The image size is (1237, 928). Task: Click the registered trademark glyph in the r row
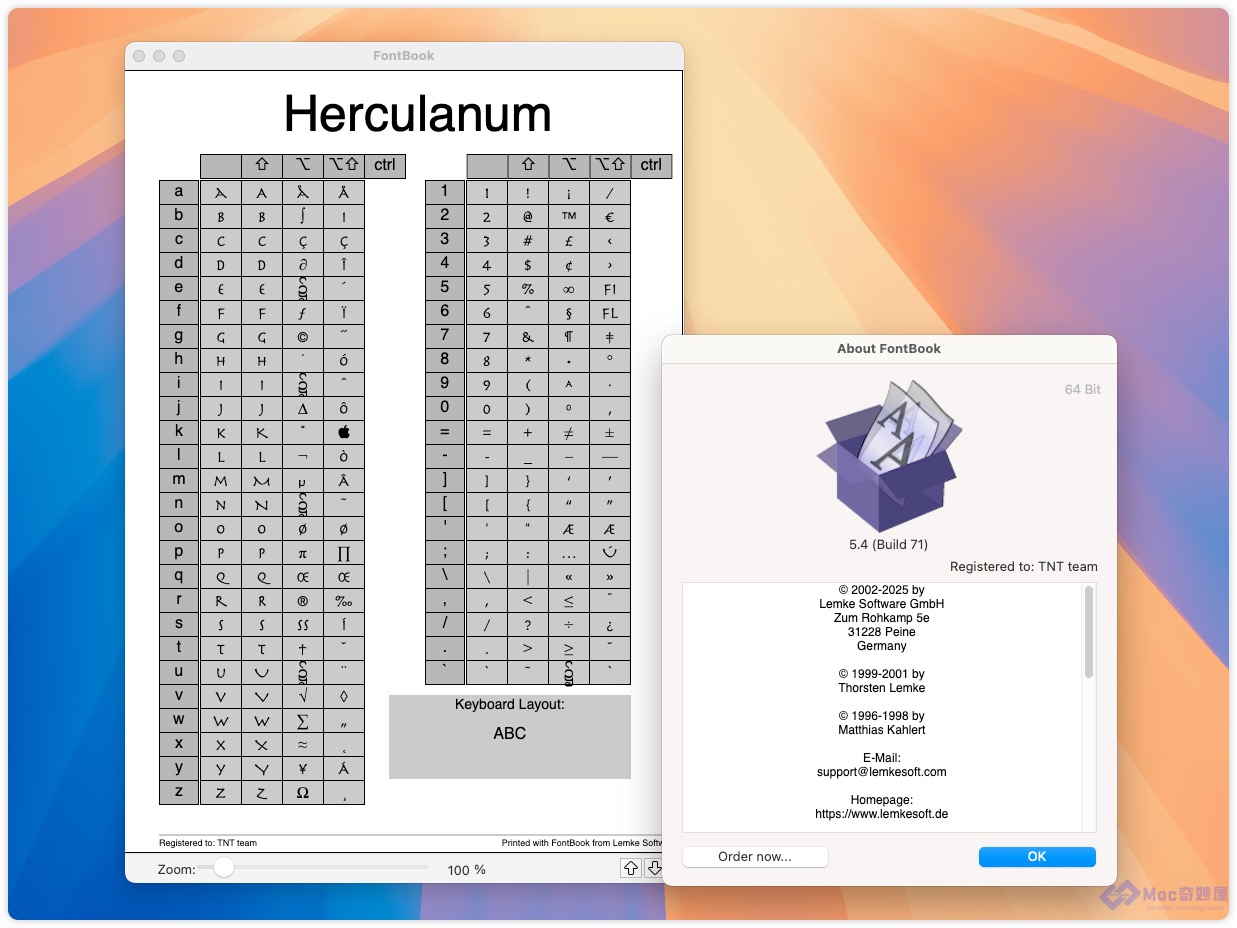[303, 600]
